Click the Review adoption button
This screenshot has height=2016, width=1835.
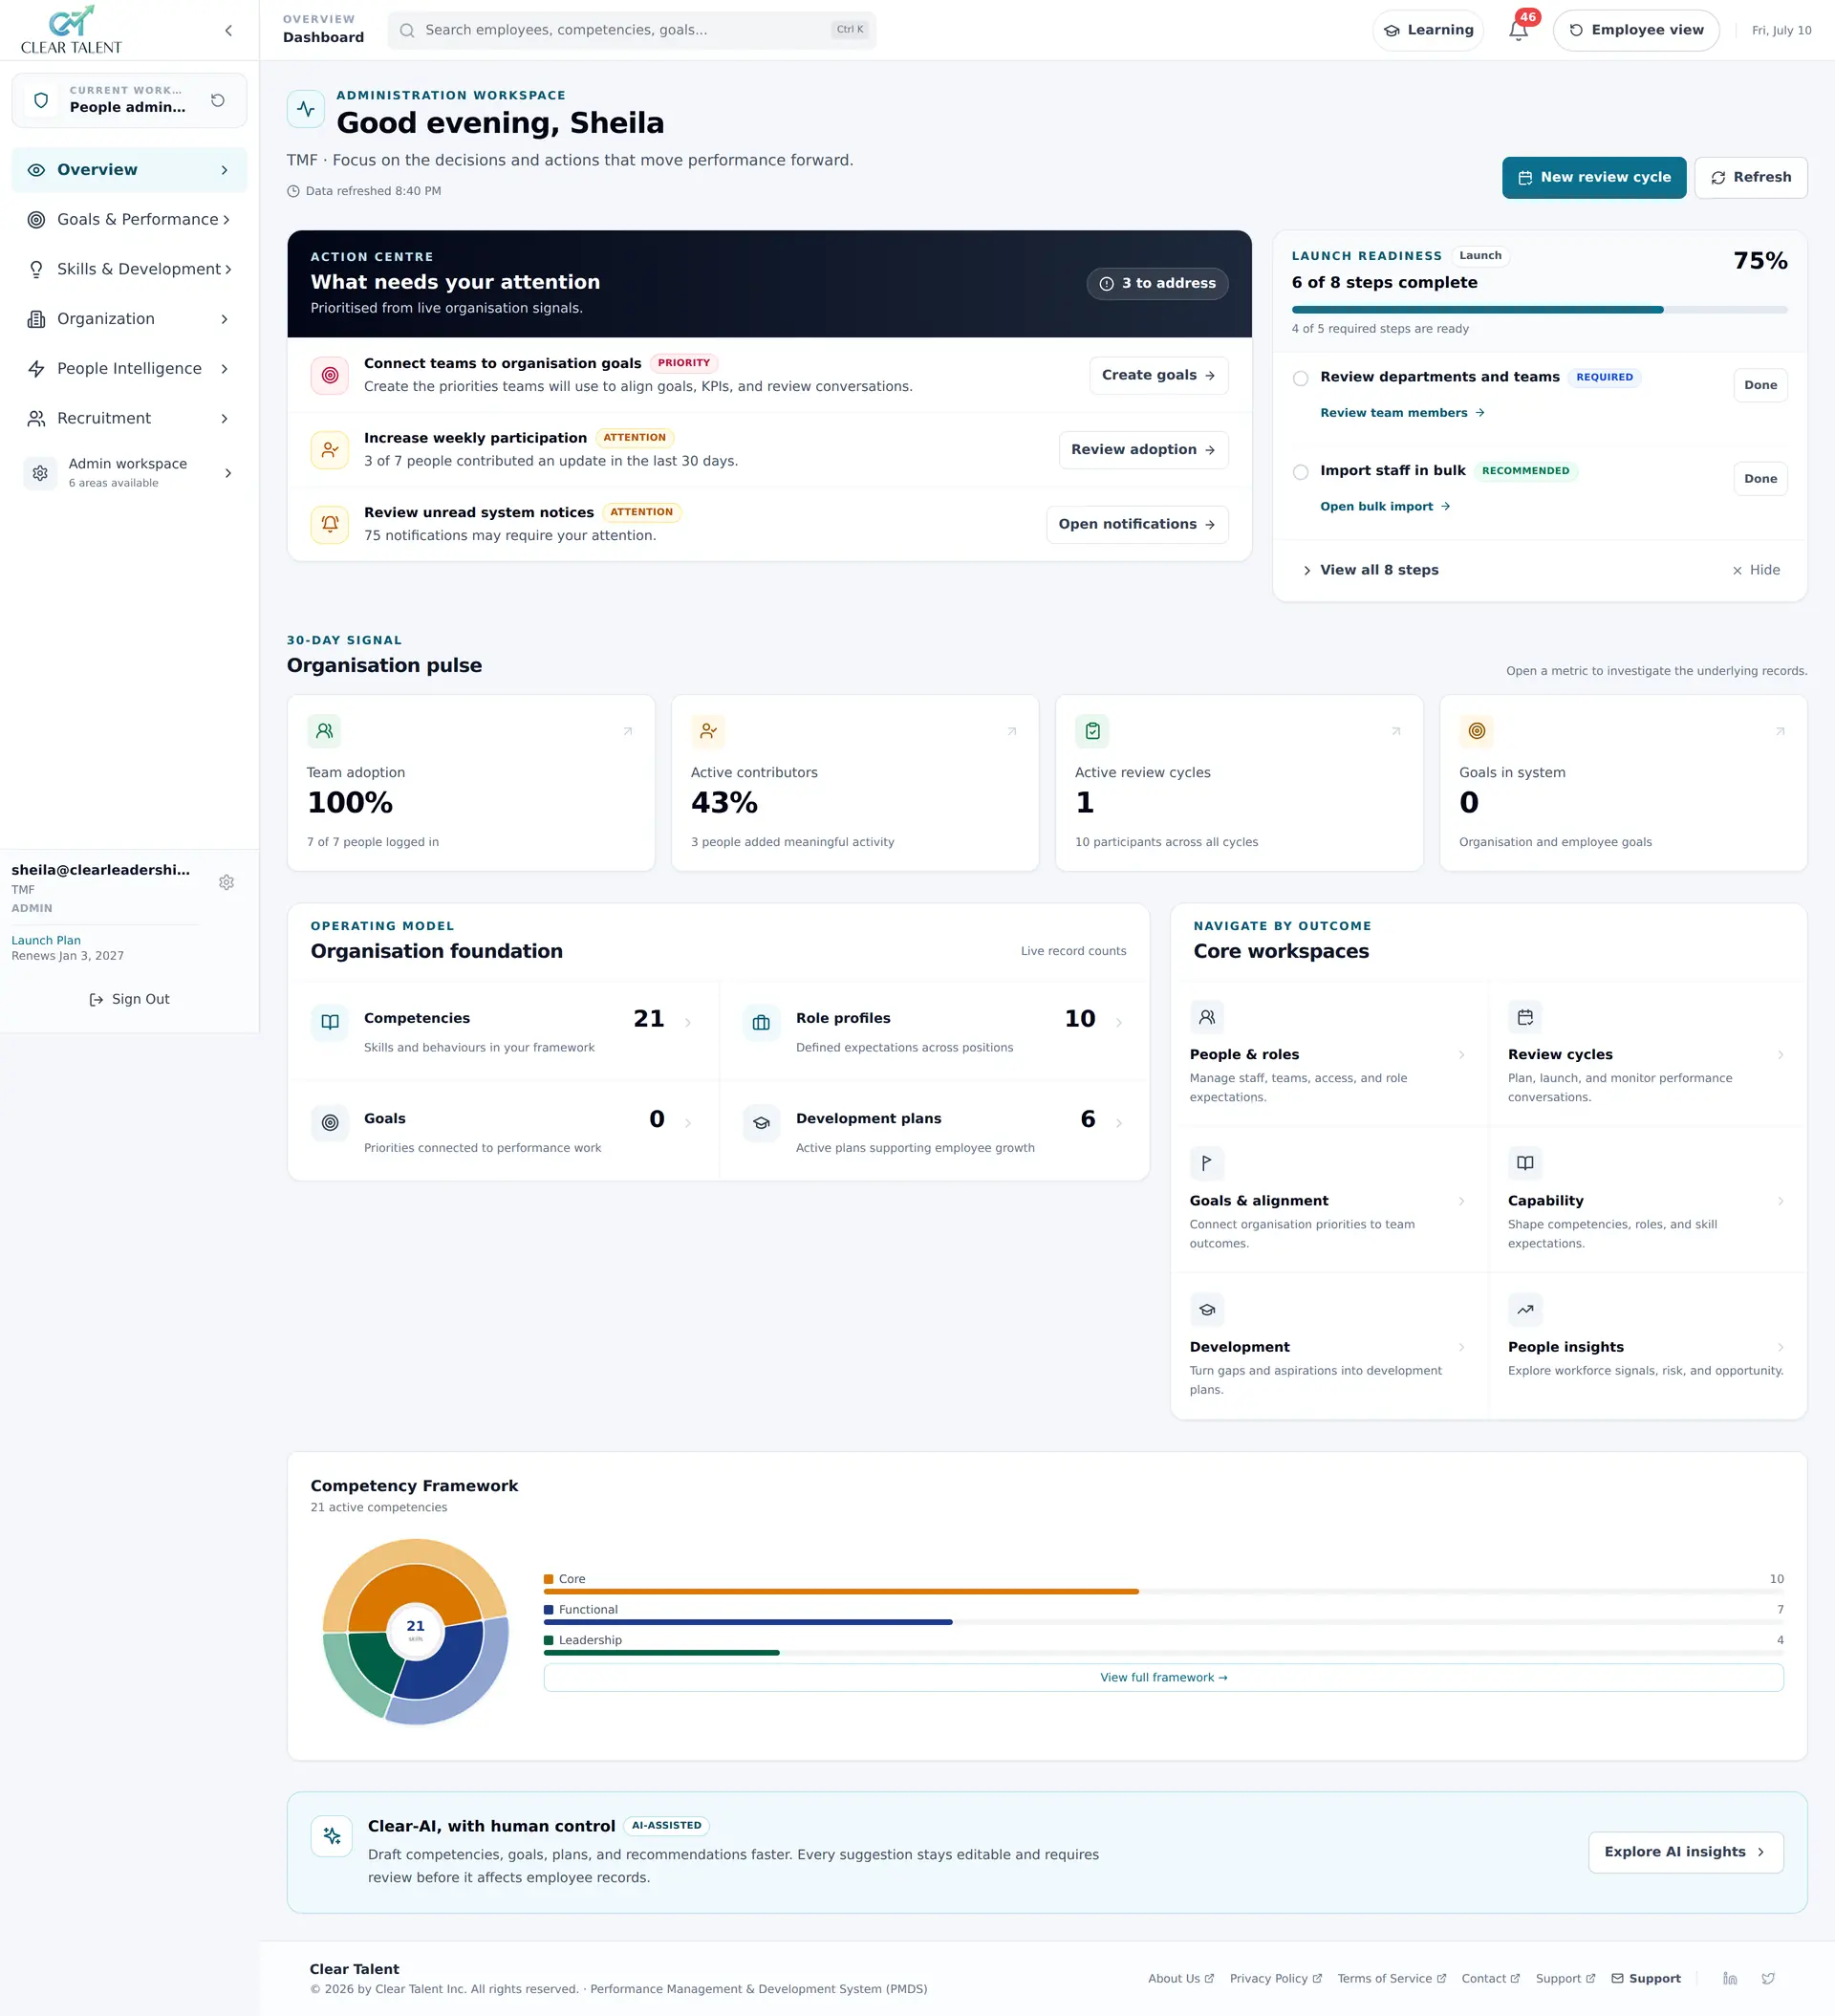tap(1143, 450)
